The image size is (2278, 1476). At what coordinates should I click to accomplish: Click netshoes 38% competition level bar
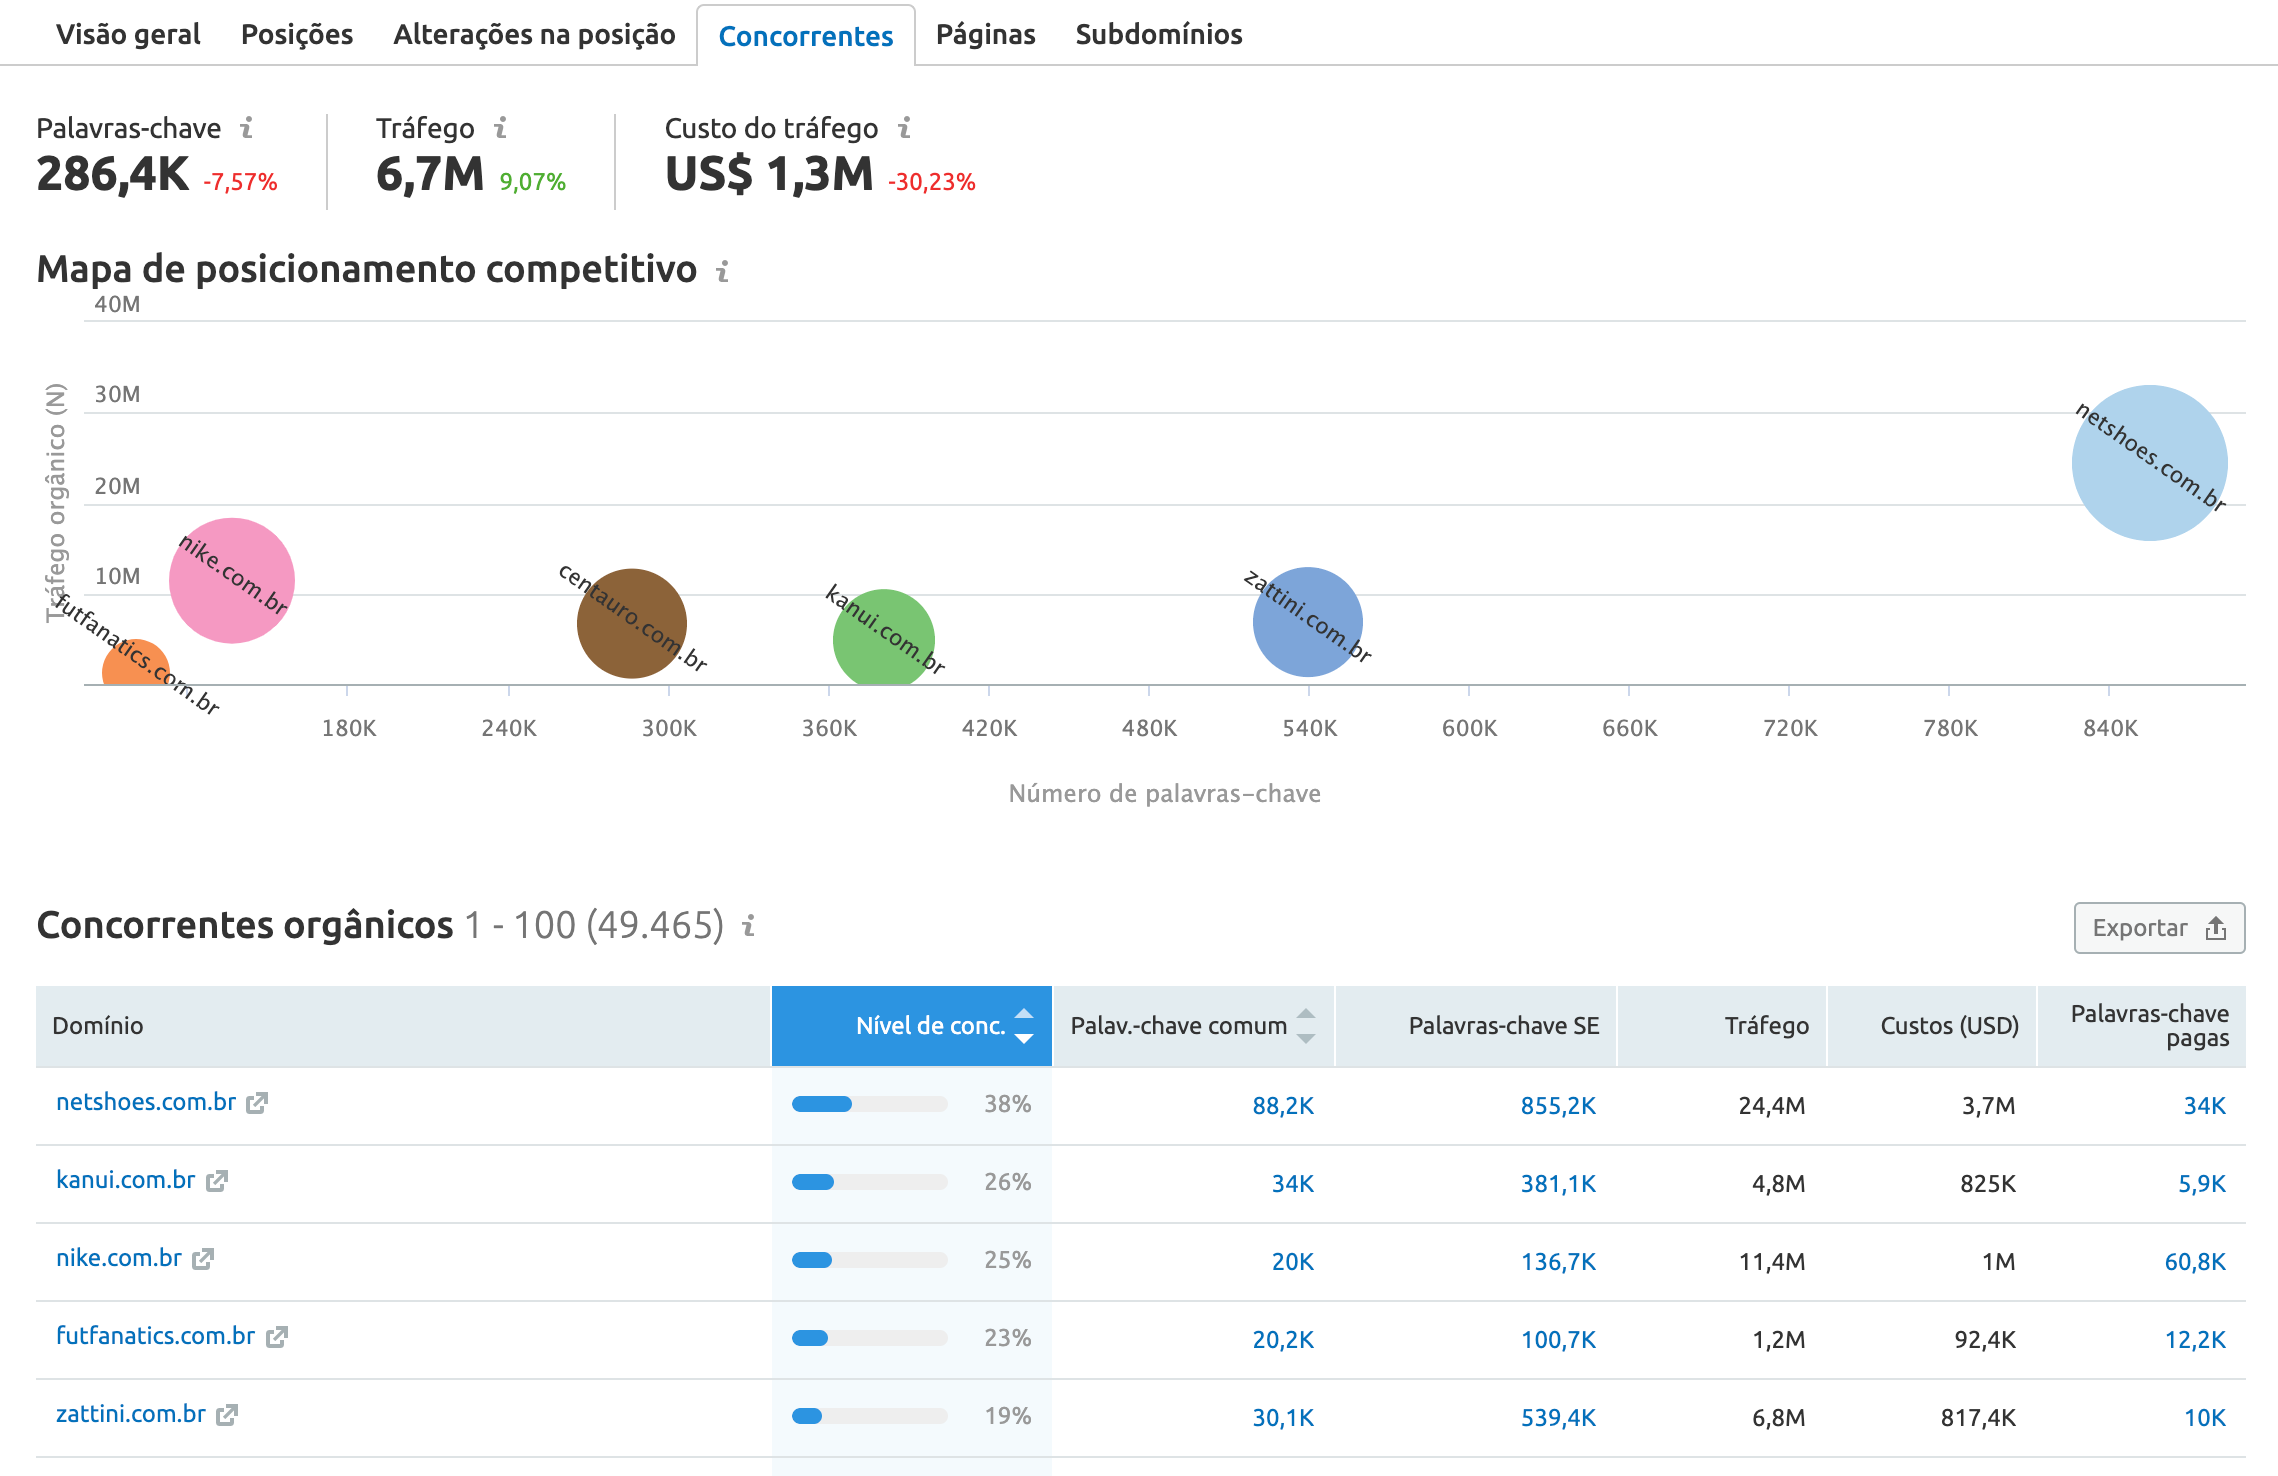pyautogui.click(x=869, y=1104)
